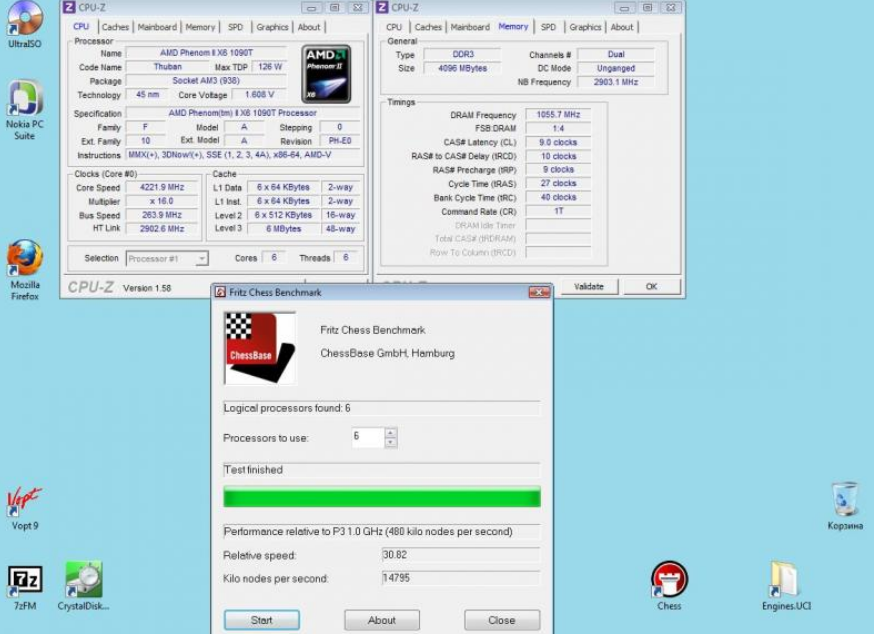Image resolution: width=874 pixels, height=634 pixels.
Task: Click the memory Size value 4096 MBytes
Action: (x=462, y=68)
